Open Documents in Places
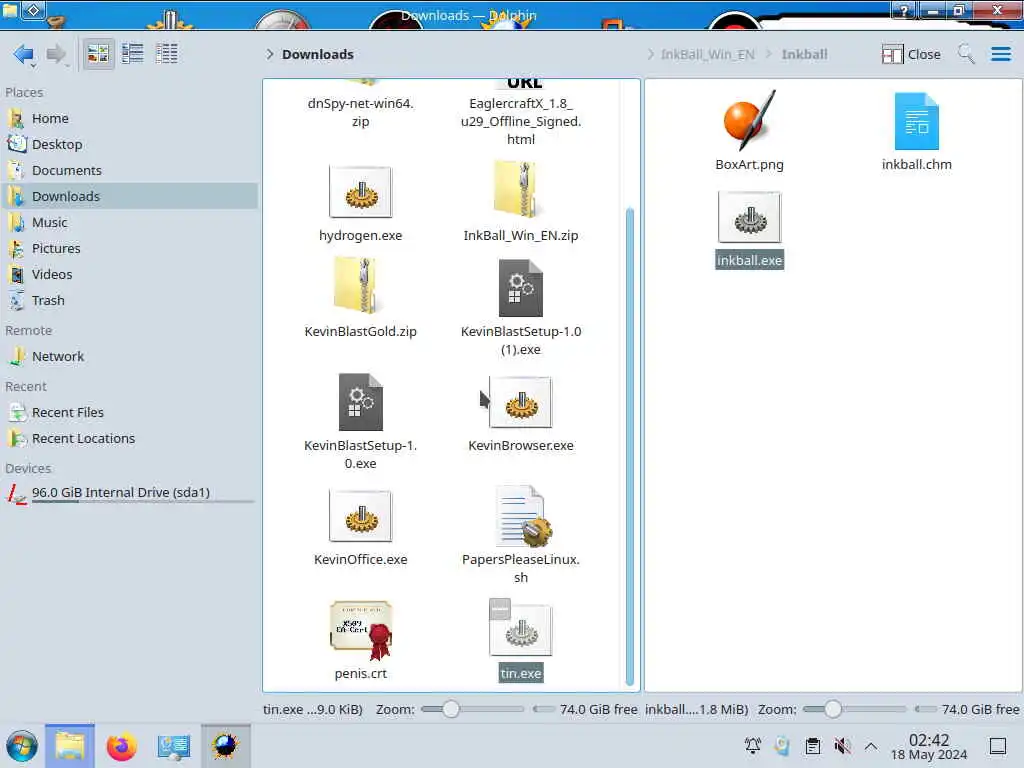The image size is (1024, 768). 130,170
